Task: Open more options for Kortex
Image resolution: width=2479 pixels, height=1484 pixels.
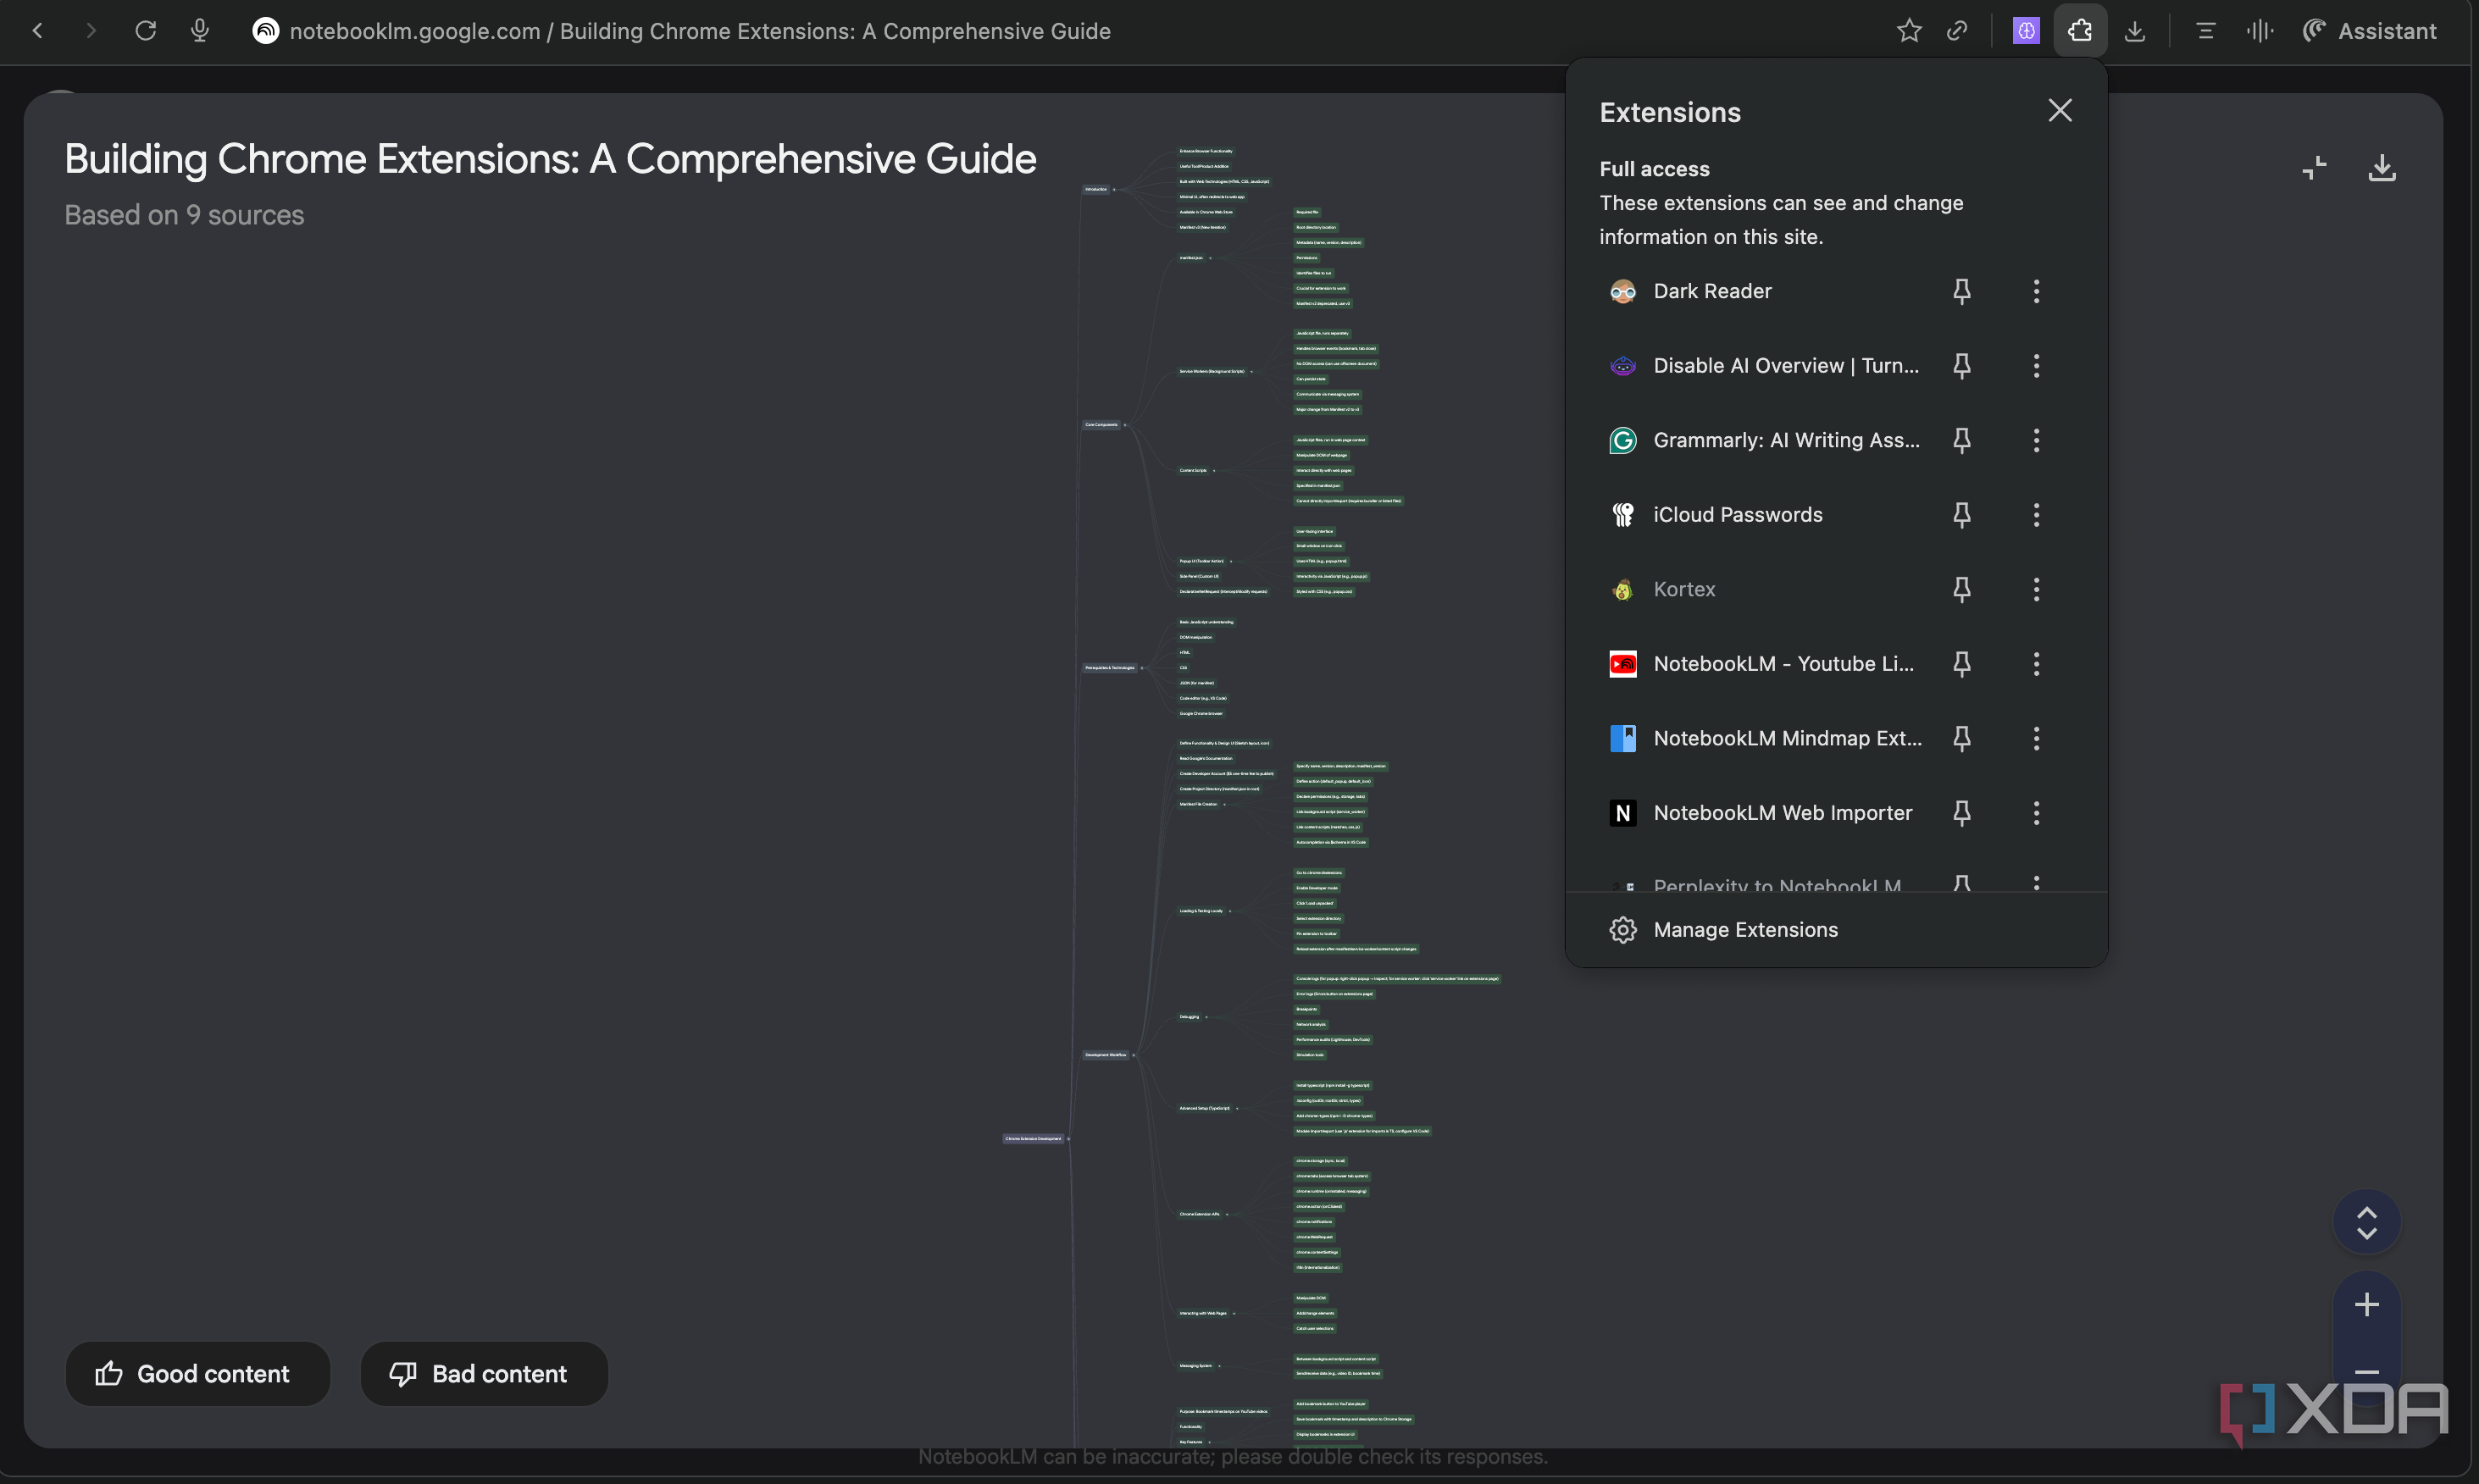Action: point(2036,589)
